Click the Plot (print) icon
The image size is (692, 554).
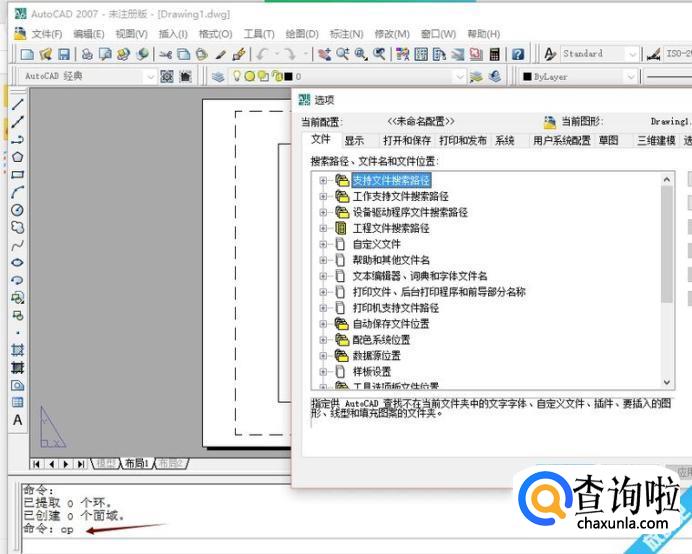87,54
